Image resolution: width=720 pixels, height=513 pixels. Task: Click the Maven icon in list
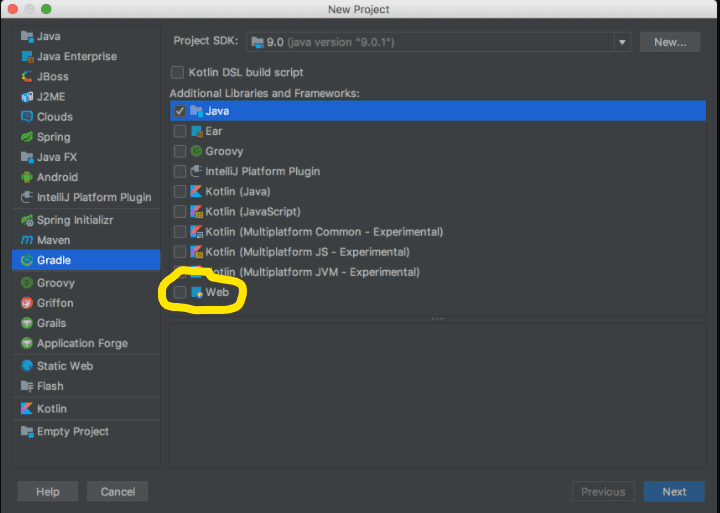27,240
